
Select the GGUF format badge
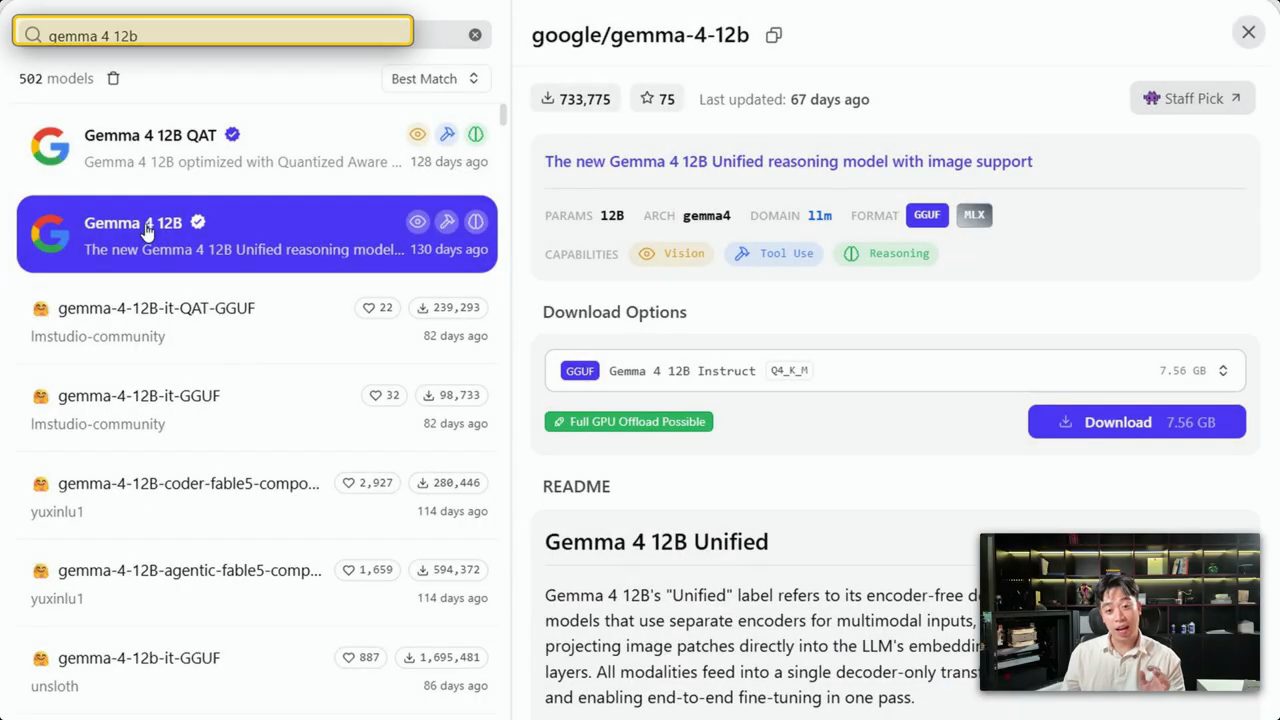(927, 215)
